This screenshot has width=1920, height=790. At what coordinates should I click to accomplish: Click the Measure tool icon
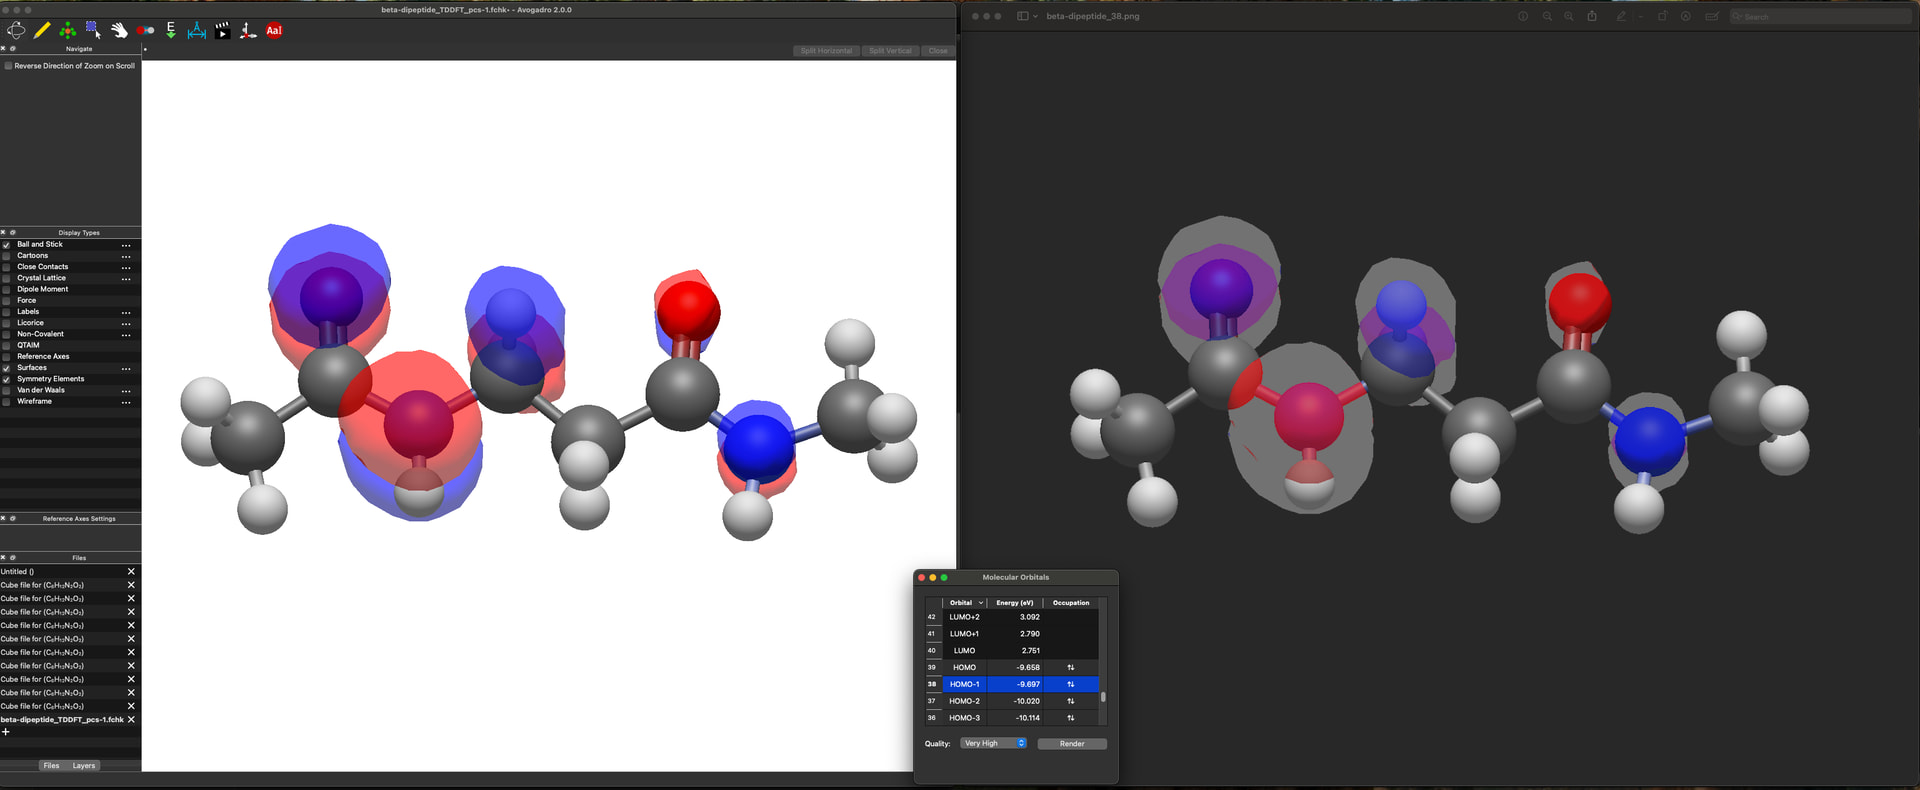197,31
